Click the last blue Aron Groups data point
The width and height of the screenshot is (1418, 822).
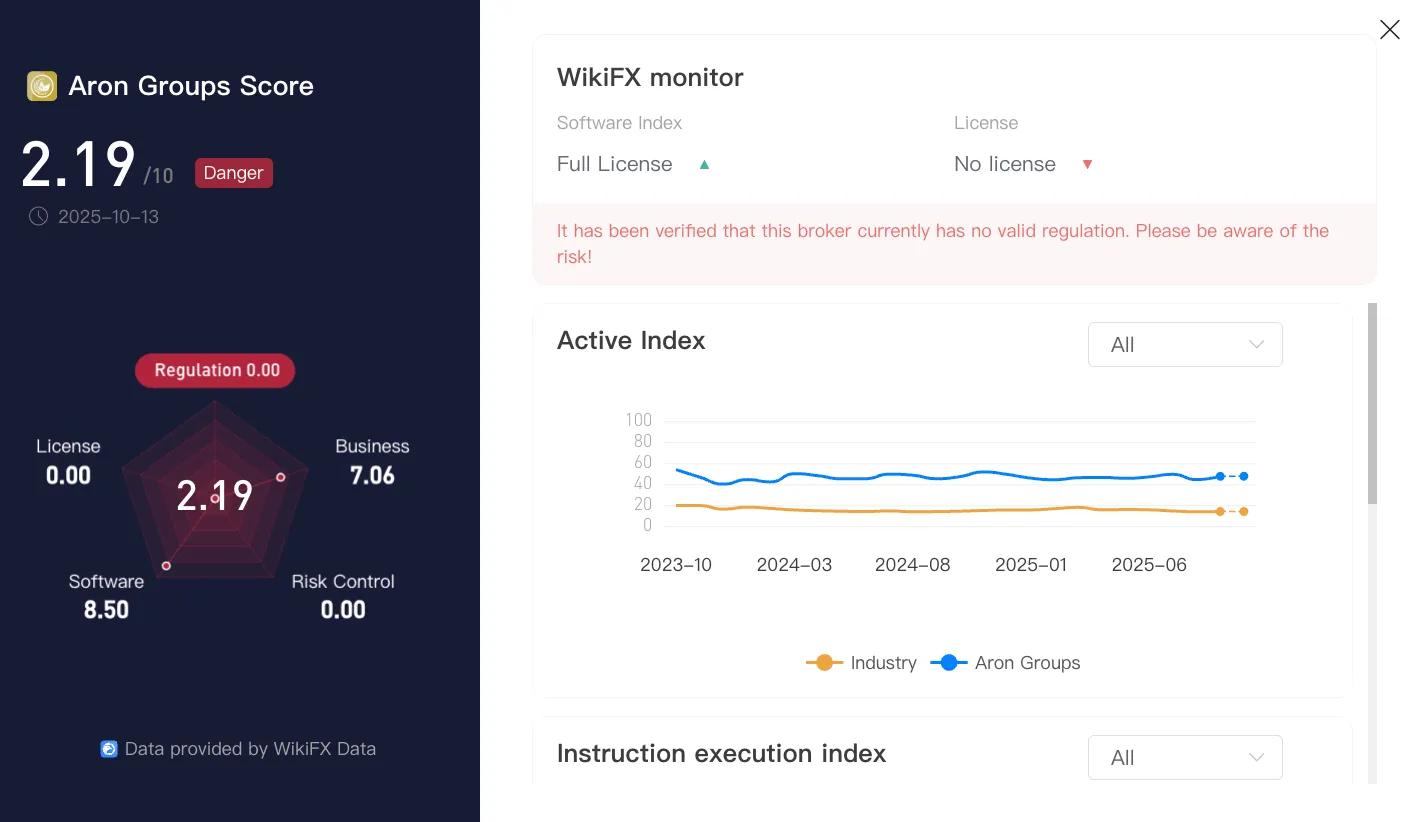click(x=1243, y=476)
